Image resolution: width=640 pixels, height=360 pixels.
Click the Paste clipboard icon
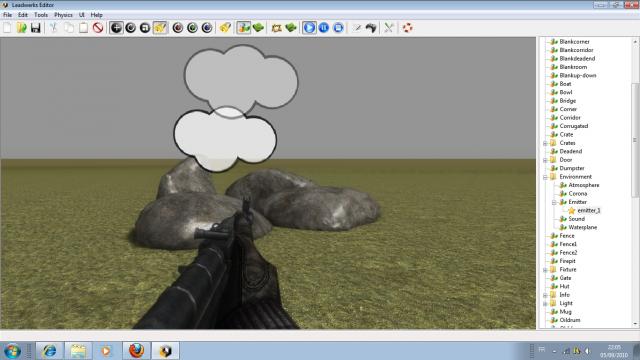[x=83, y=28]
